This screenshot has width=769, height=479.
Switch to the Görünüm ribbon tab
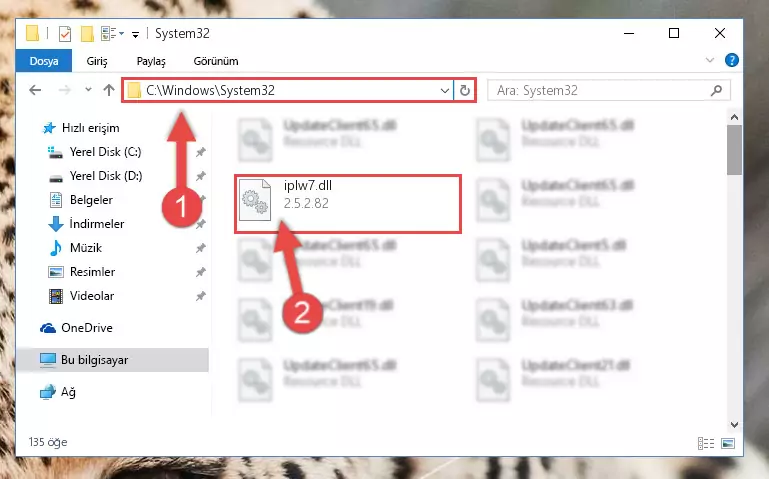(x=216, y=61)
